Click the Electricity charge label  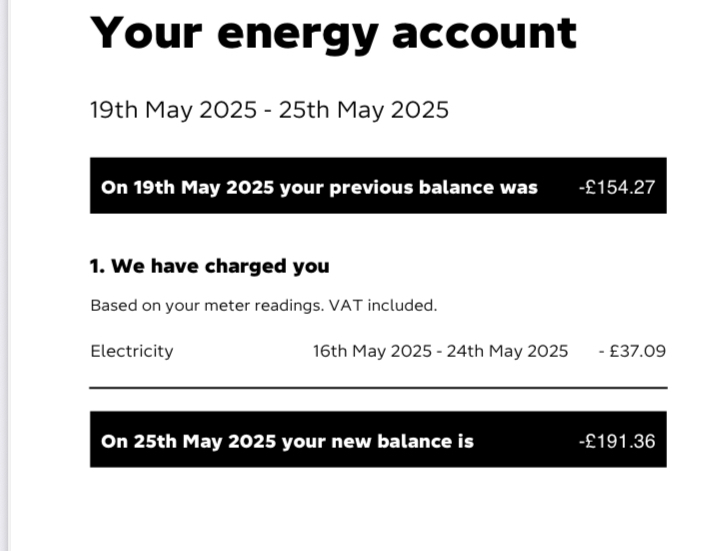click(x=132, y=351)
